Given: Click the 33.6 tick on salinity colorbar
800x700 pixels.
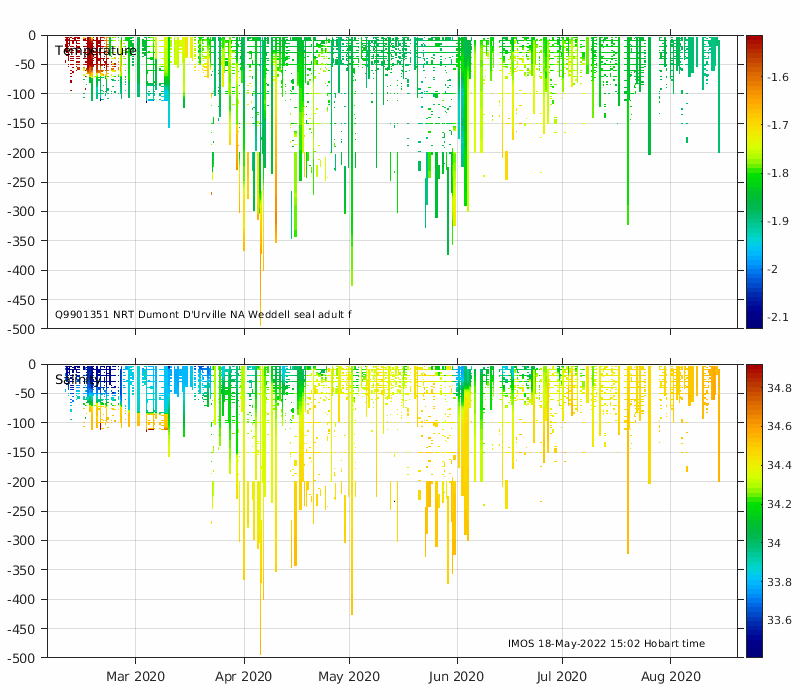Looking at the screenshot, I should pyautogui.click(x=779, y=620).
